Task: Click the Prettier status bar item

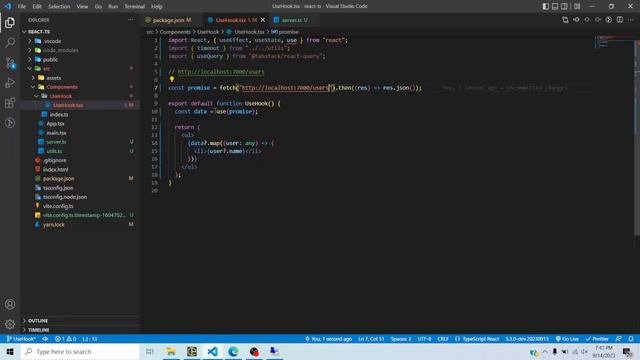Action: [597, 339]
